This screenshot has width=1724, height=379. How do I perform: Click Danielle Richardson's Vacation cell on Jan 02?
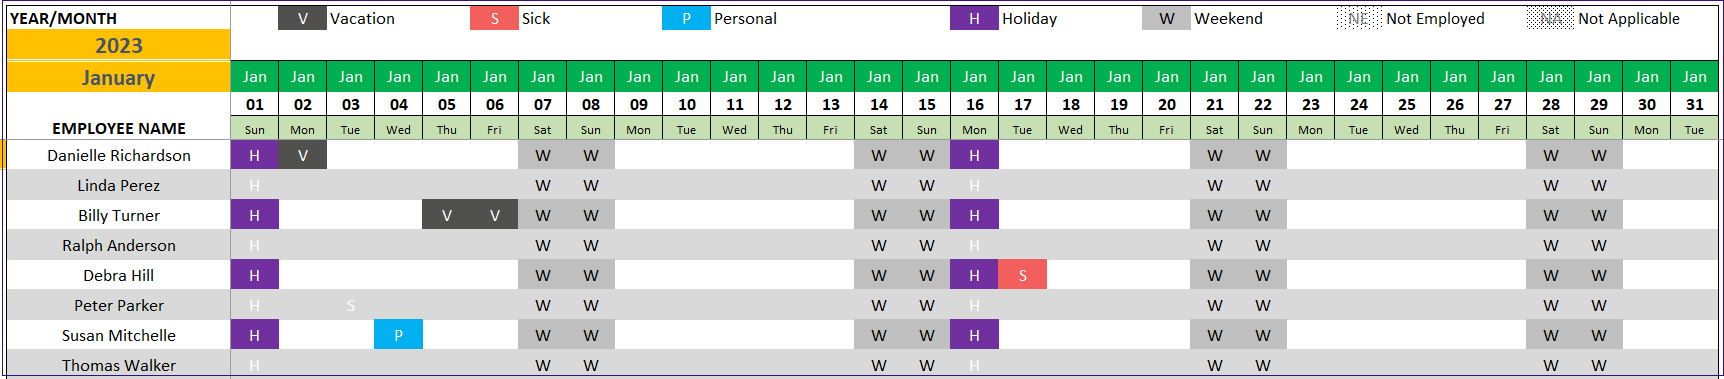[302, 155]
